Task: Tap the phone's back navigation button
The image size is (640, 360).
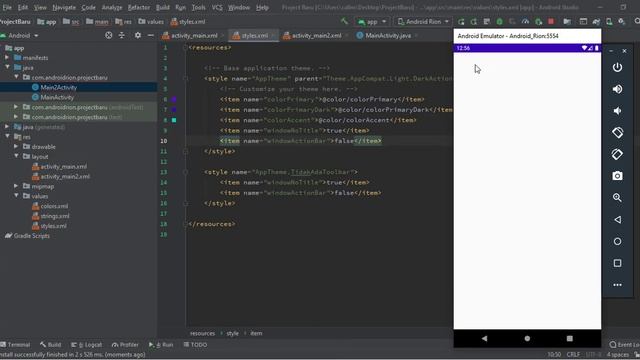Action: [484, 338]
